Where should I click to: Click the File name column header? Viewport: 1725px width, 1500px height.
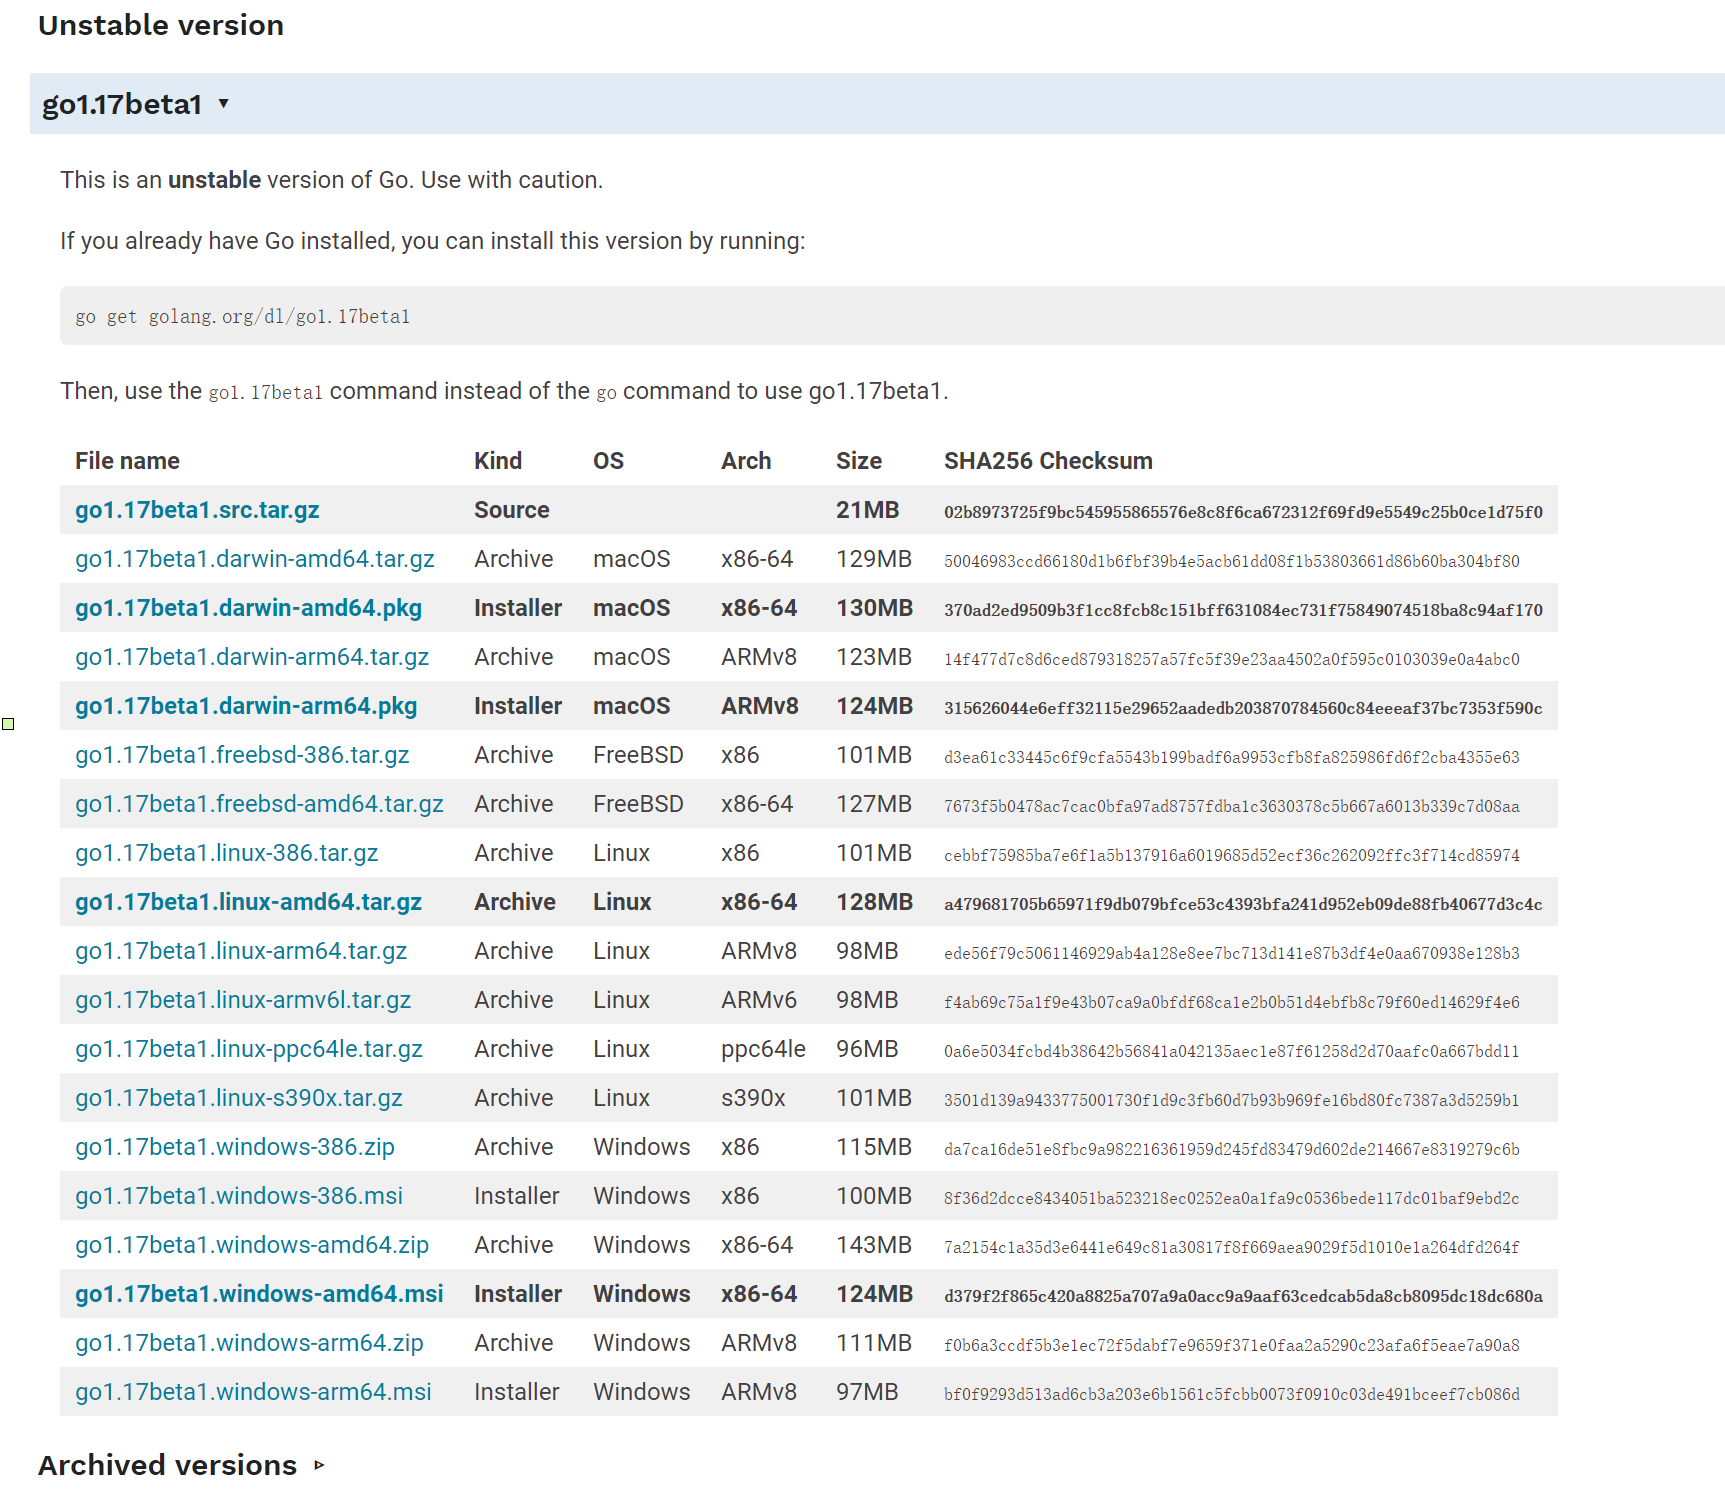point(127,461)
